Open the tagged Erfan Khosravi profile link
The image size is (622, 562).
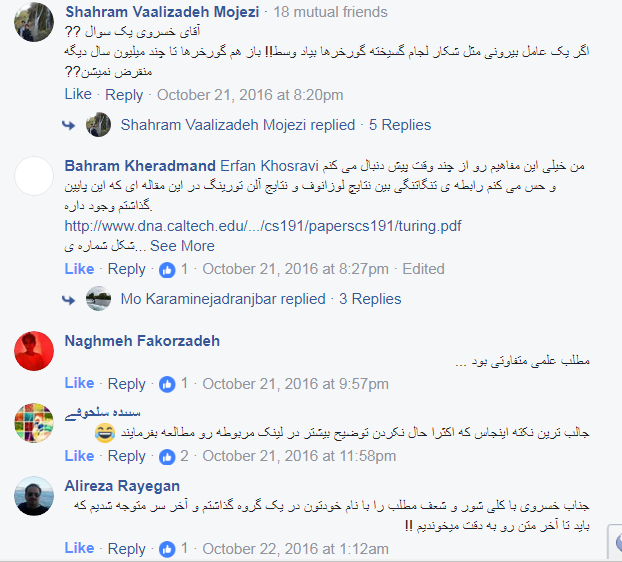click(269, 166)
